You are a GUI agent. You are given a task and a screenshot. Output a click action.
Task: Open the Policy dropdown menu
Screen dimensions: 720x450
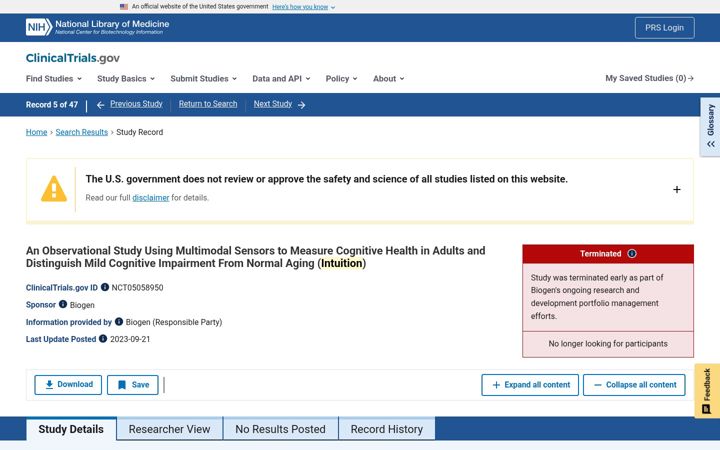[341, 79]
